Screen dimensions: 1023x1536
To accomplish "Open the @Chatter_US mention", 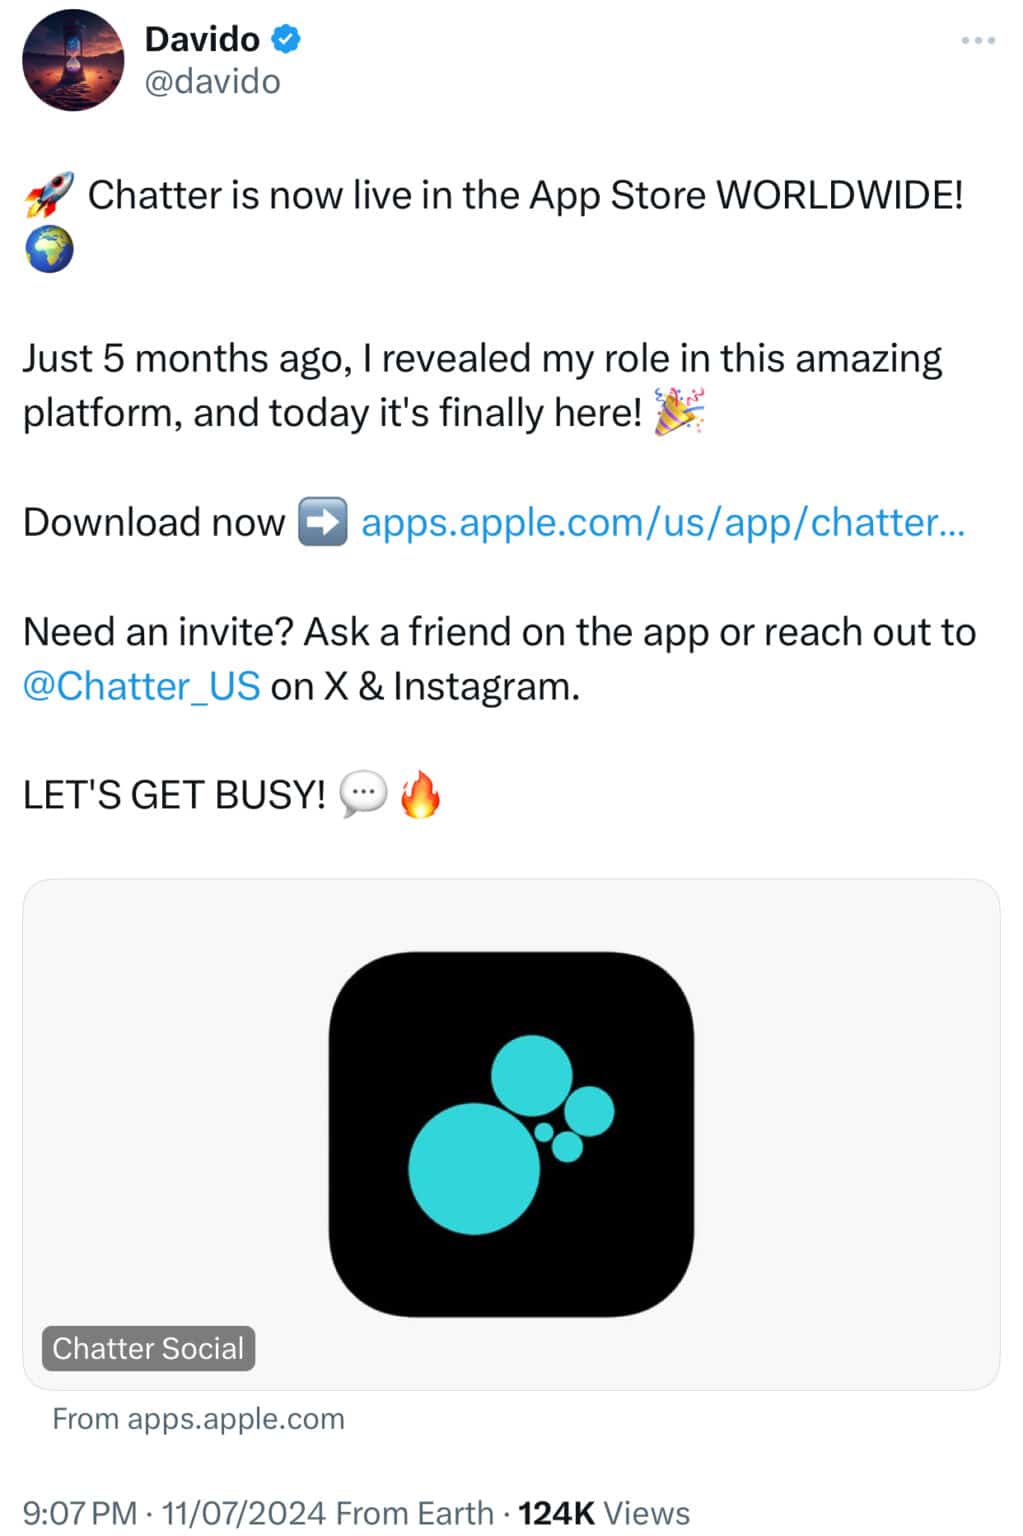I will pos(141,686).
